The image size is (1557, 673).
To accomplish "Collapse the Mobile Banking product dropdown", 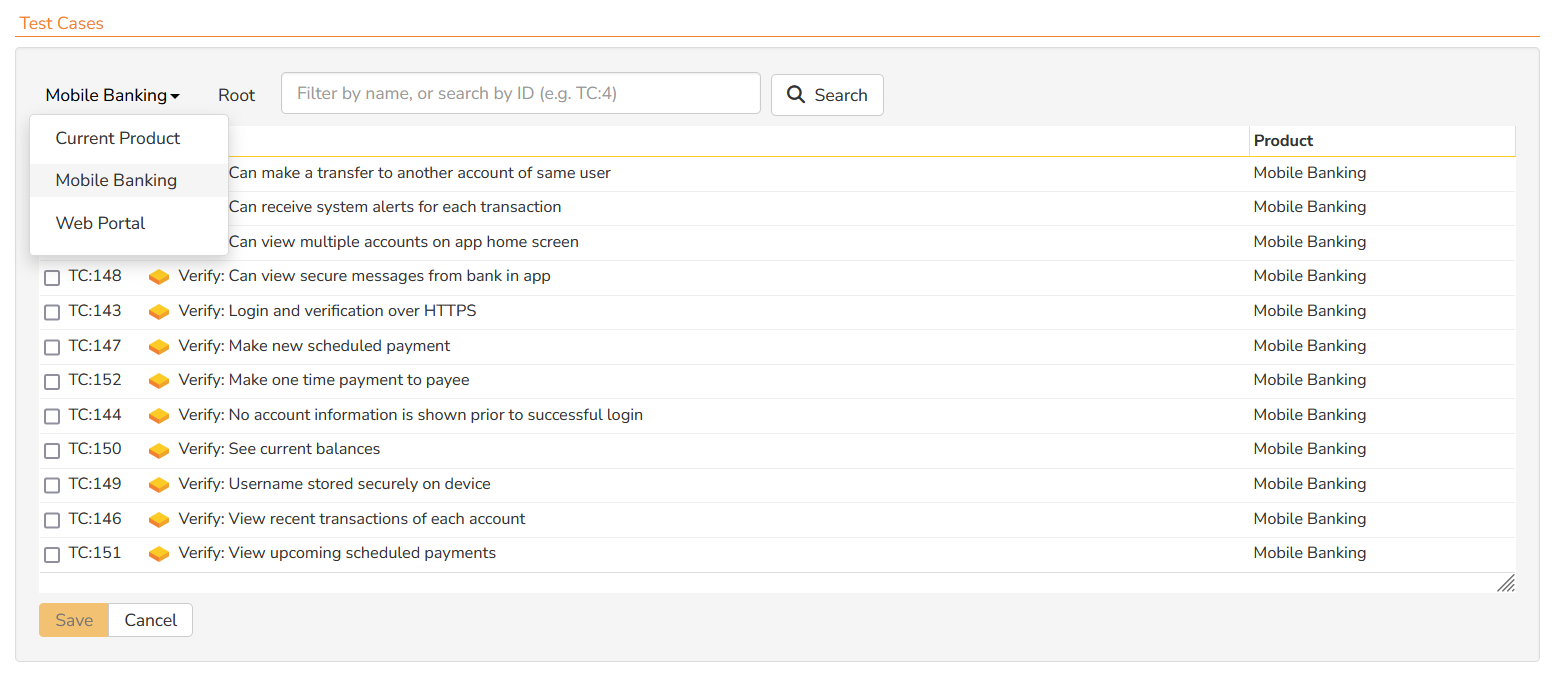I will pos(112,96).
